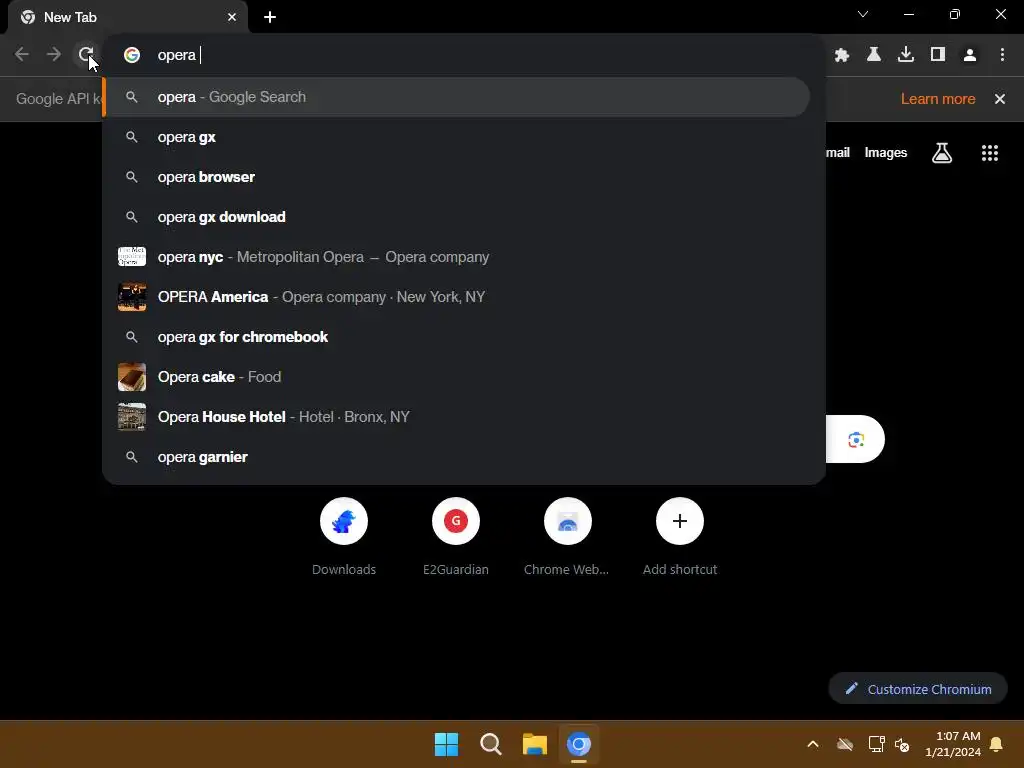
Task: Choose the 'Opera cake' Food suggestion
Action: coord(456,377)
